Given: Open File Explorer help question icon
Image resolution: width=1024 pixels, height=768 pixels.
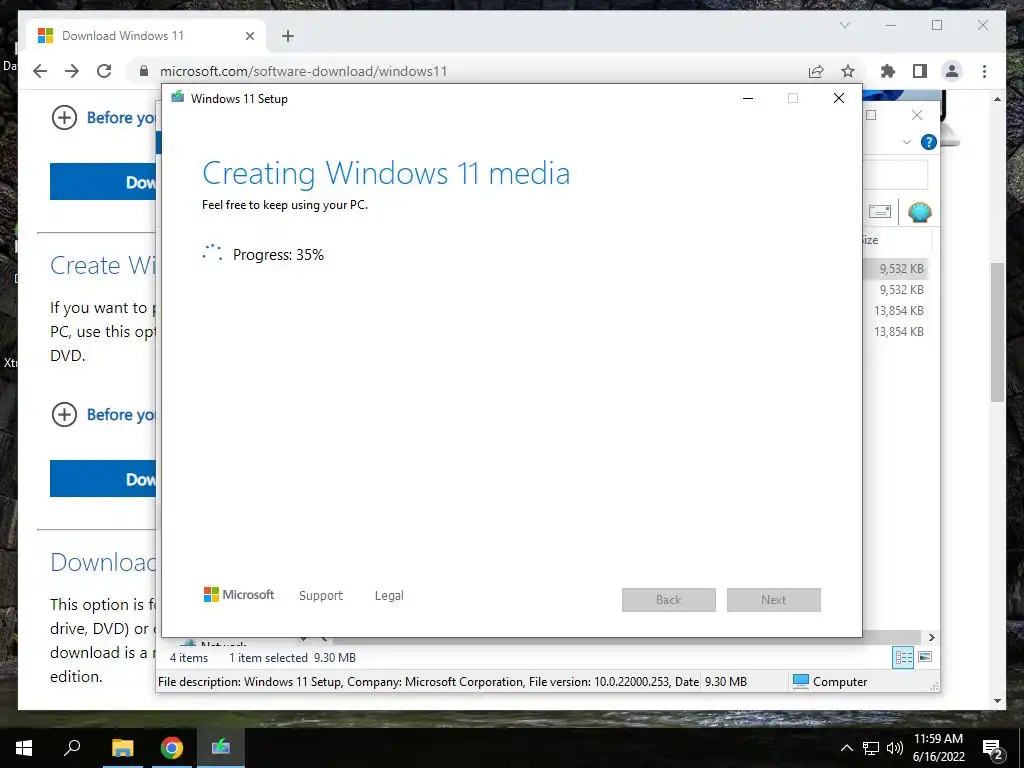Looking at the screenshot, I should pos(929,142).
